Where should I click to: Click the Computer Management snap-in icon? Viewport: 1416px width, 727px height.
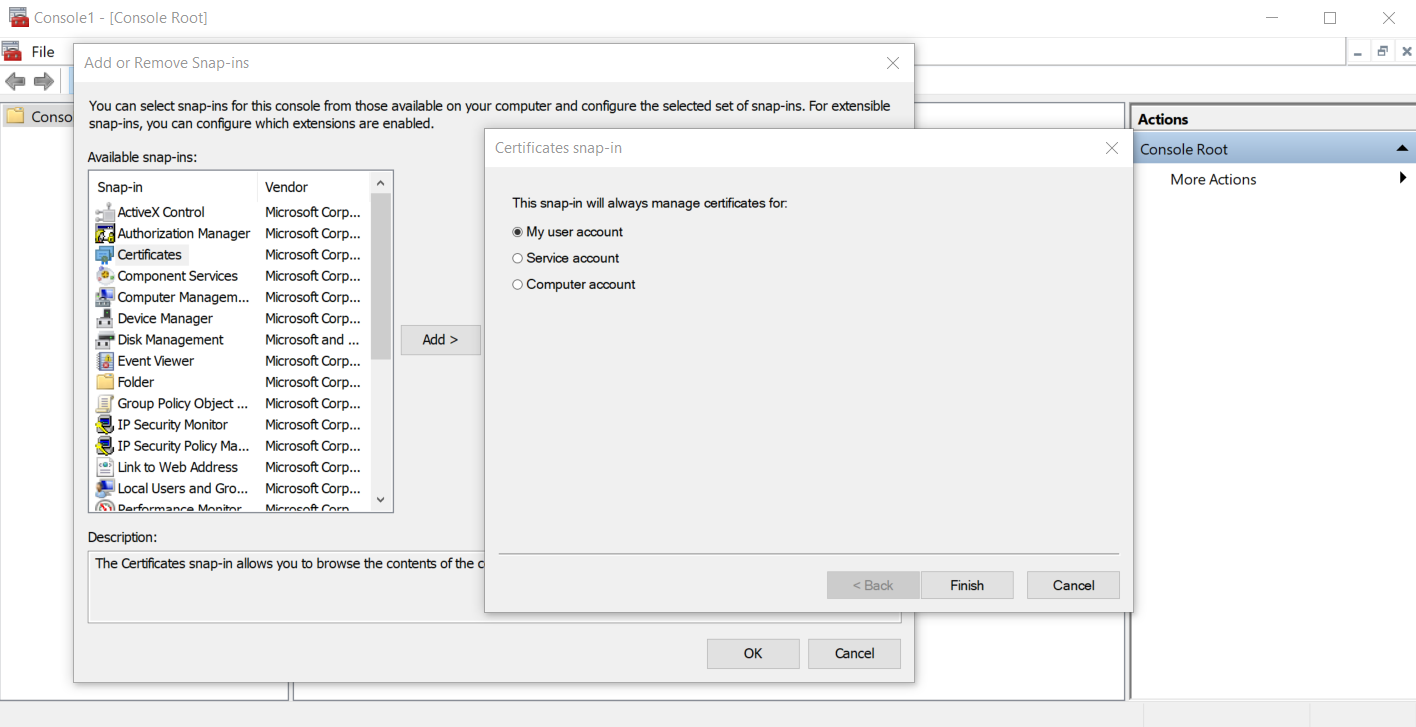(x=104, y=296)
